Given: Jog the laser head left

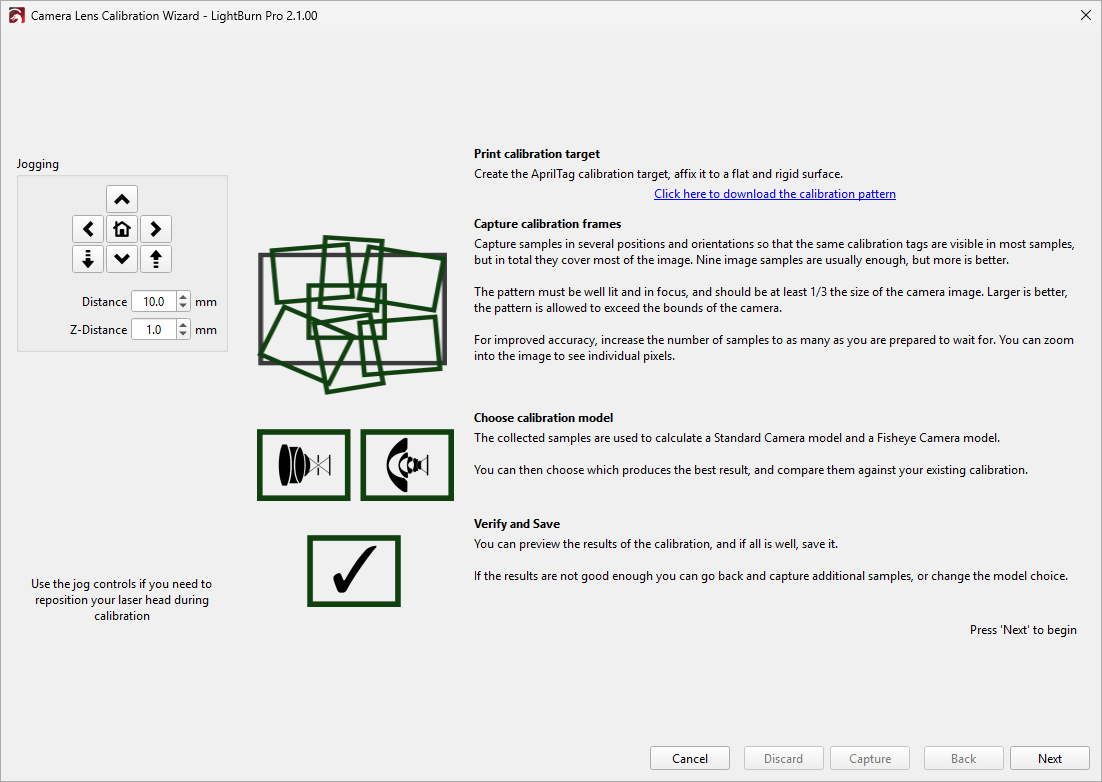Looking at the screenshot, I should pos(88,229).
